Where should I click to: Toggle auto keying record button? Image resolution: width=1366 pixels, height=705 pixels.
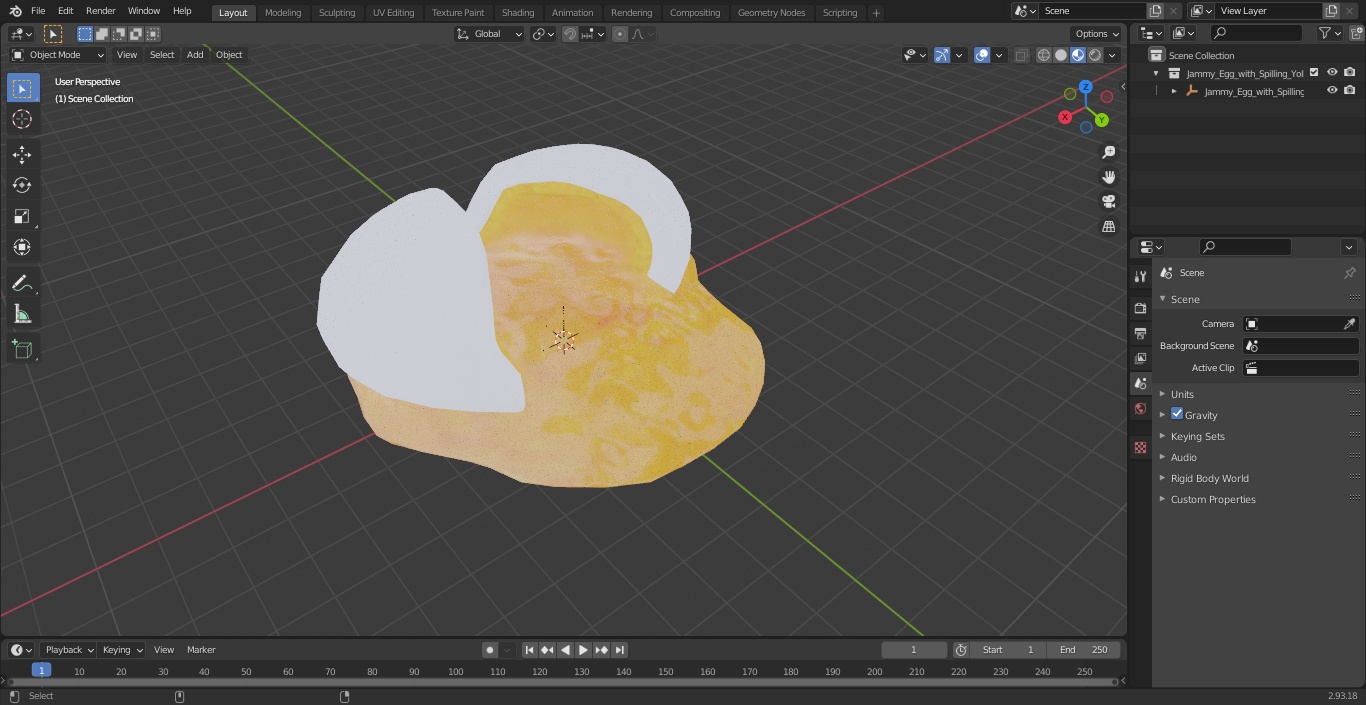[x=490, y=650]
